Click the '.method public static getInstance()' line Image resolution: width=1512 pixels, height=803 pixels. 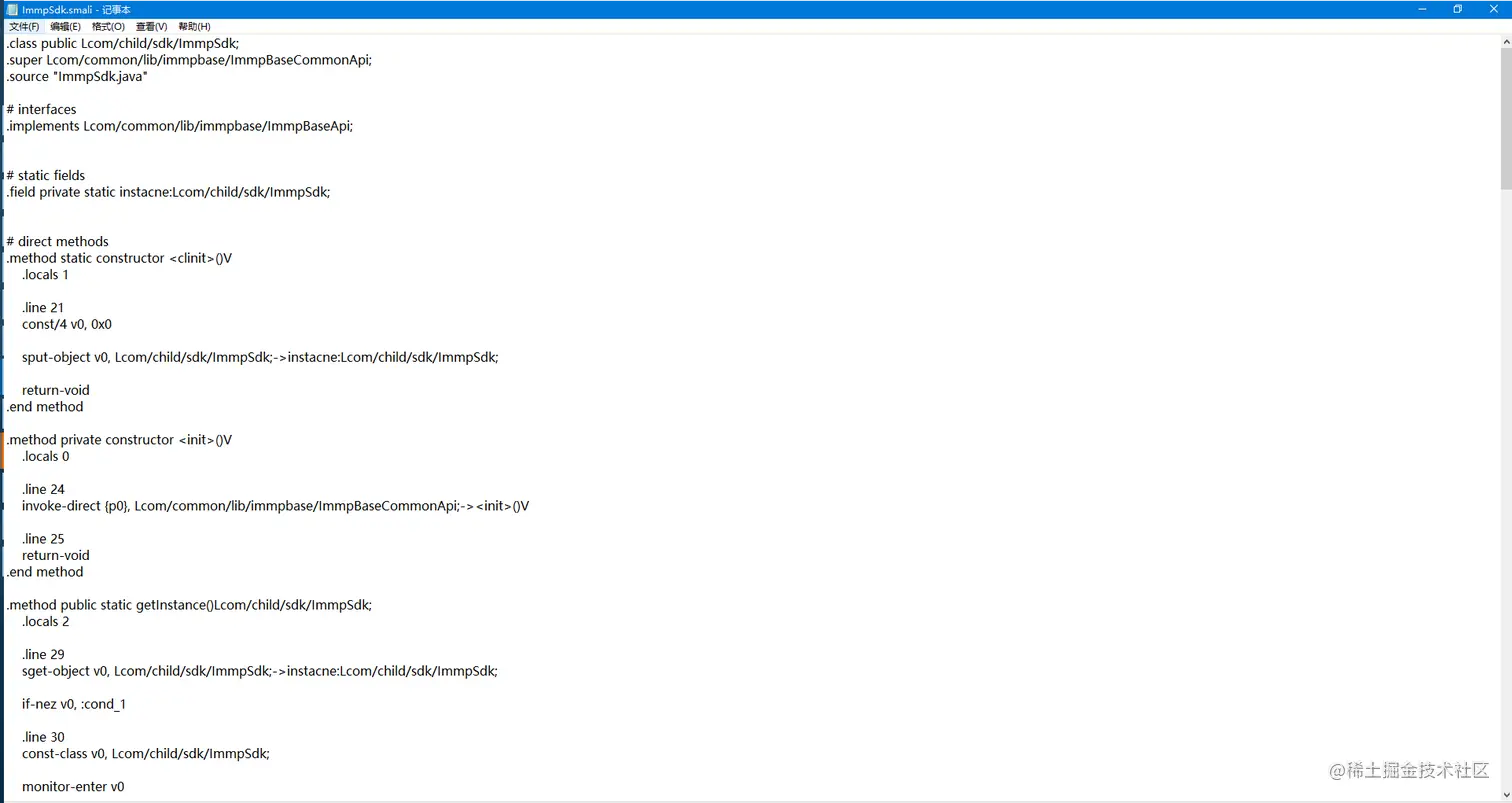(189, 605)
